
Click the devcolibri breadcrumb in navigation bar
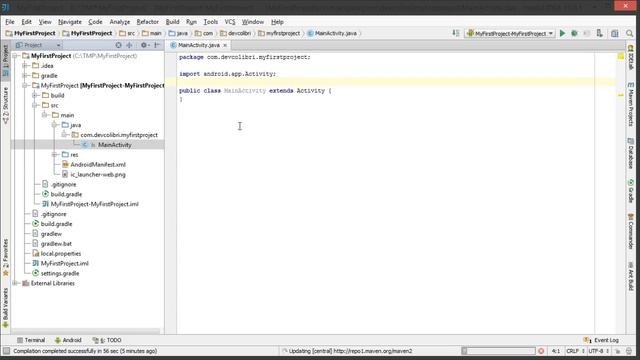click(236, 33)
